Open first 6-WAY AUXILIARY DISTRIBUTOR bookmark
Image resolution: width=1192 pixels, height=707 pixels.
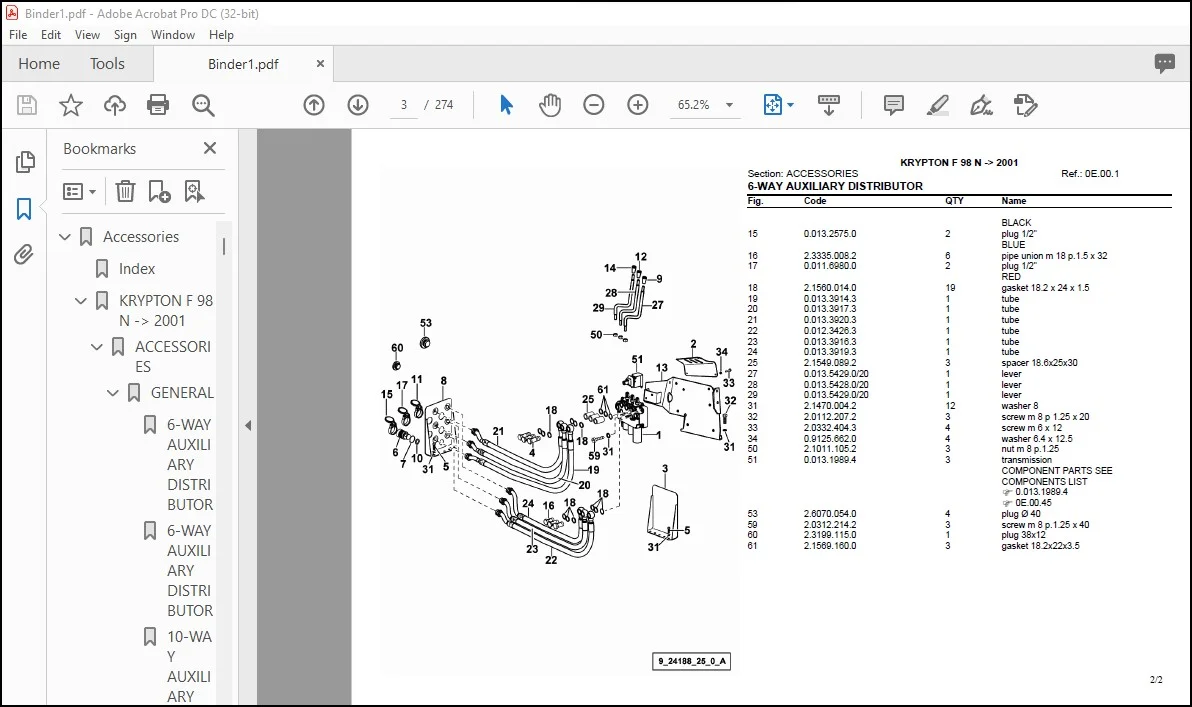coord(190,464)
